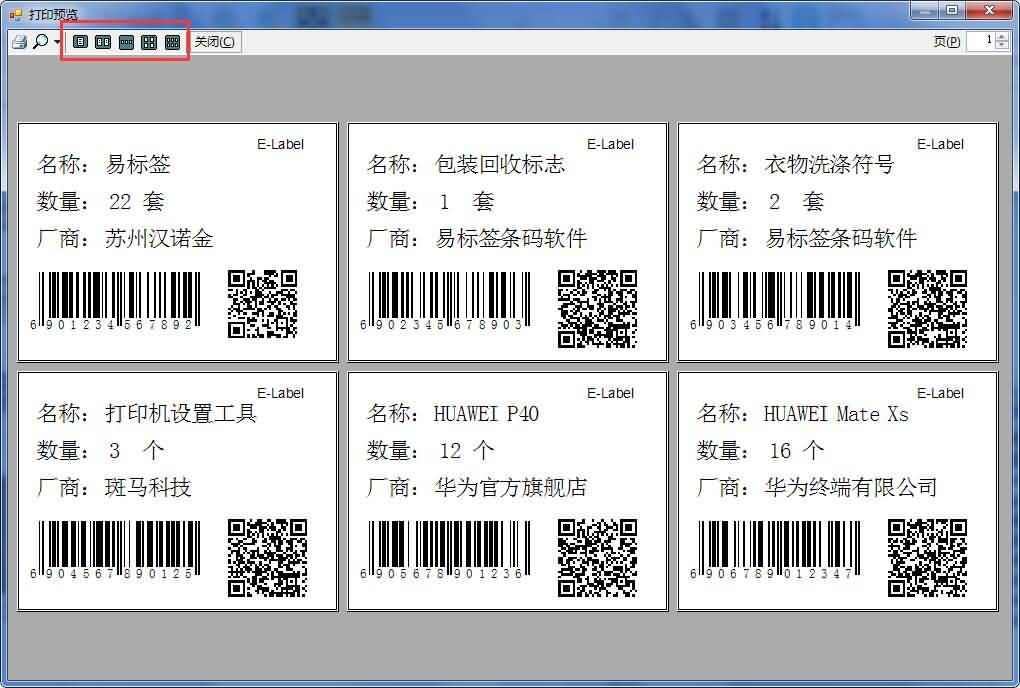This screenshot has width=1020, height=688.
Task: Click the 打印预览 window title icon
Action: click(x=16, y=14)
